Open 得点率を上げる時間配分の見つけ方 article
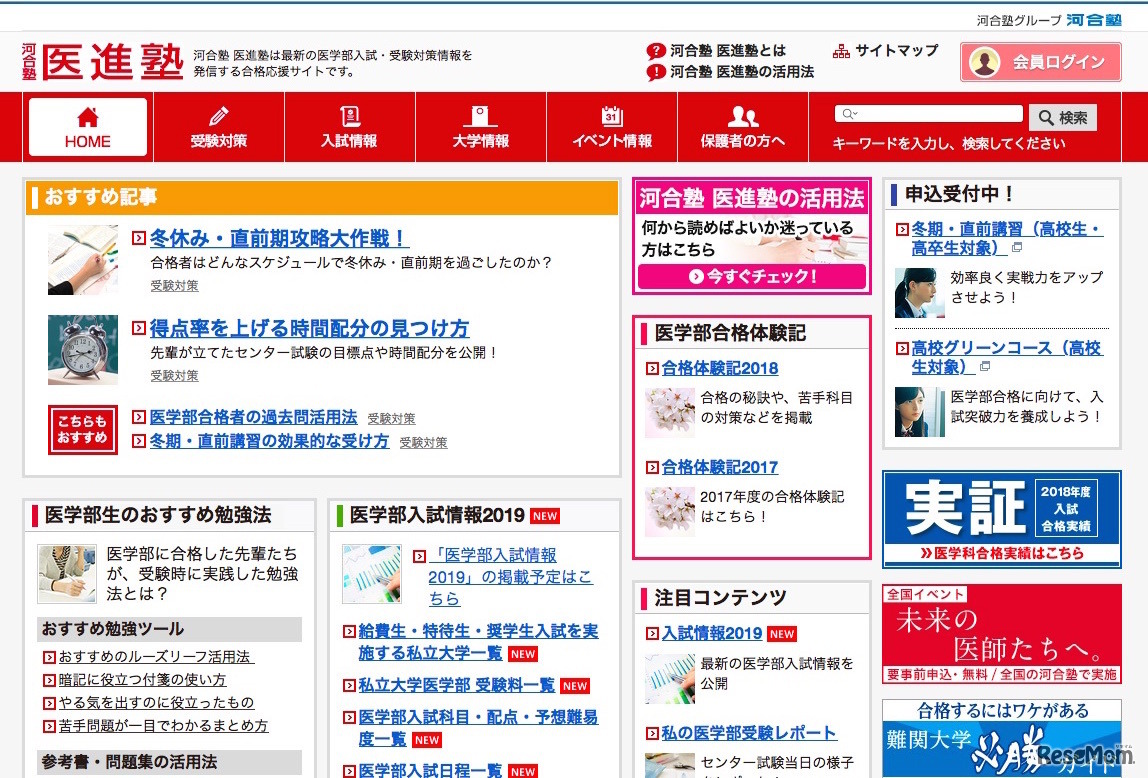Screen dimensions: 1148x778 coord(309,328)
